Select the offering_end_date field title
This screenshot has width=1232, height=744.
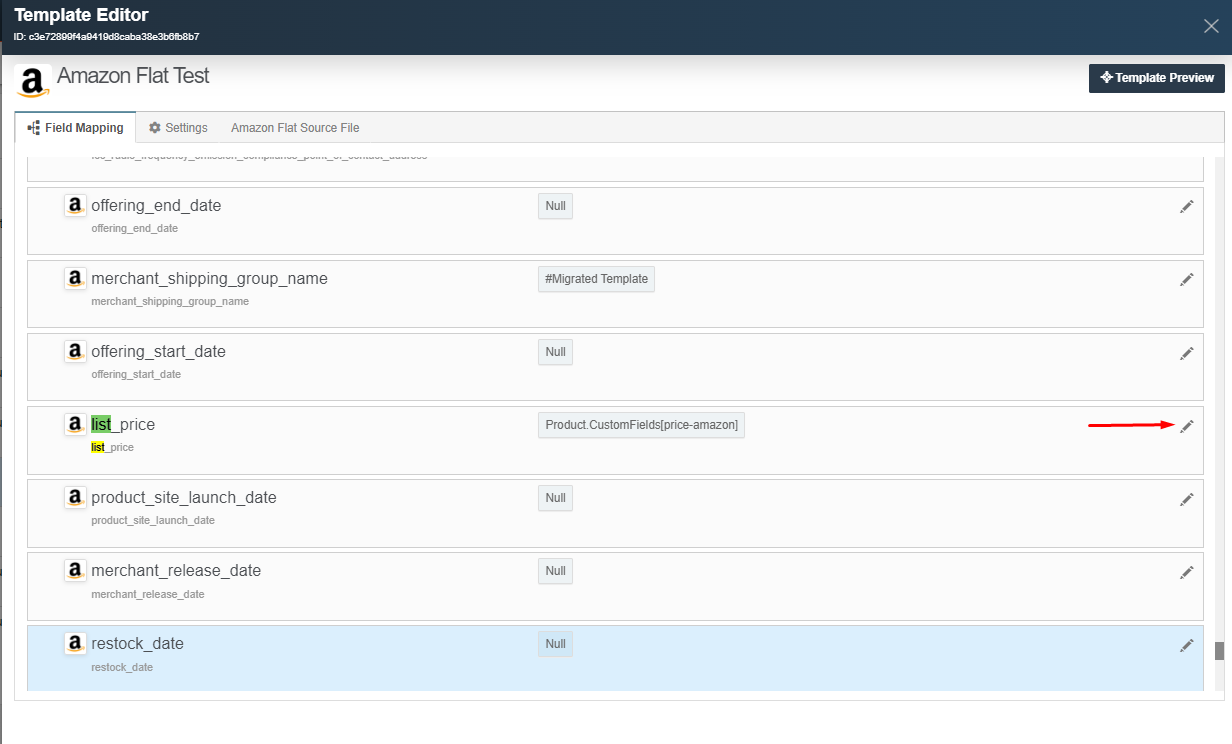coord(156,205)
